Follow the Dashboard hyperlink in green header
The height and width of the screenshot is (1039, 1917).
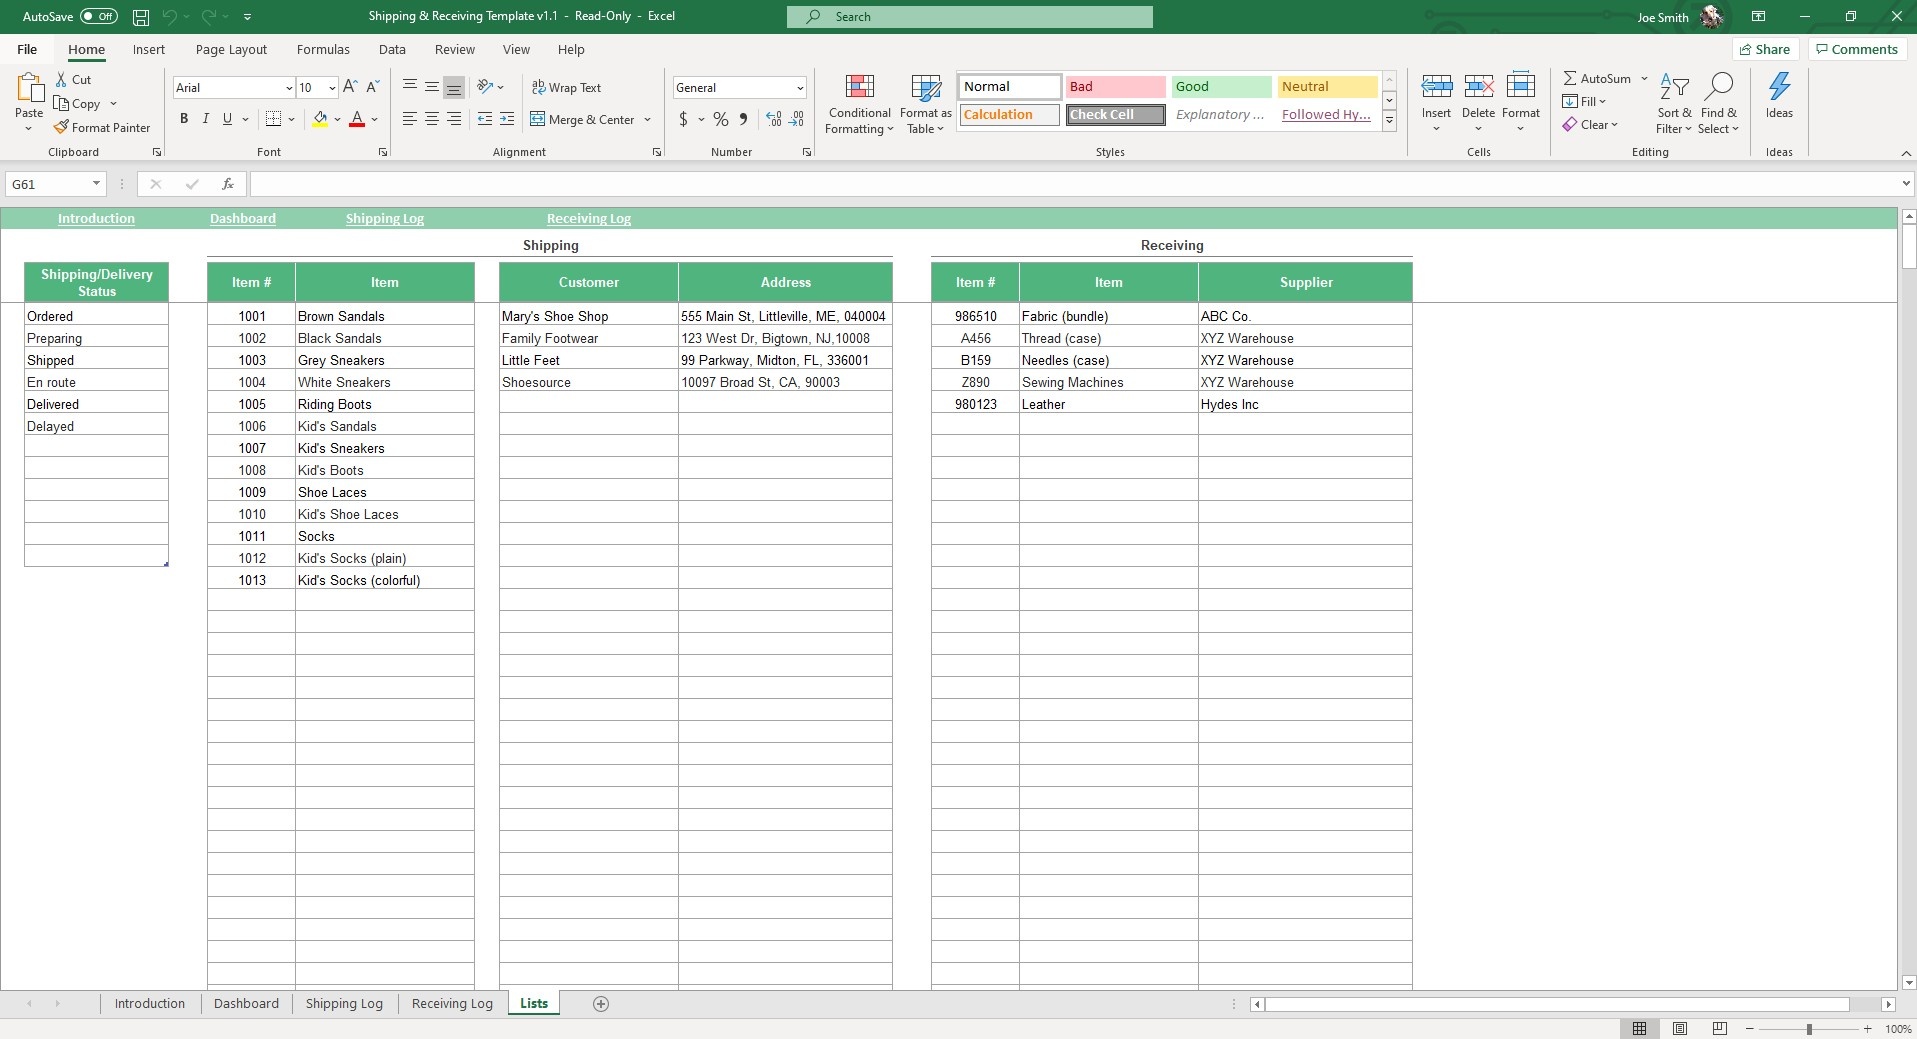243,219
